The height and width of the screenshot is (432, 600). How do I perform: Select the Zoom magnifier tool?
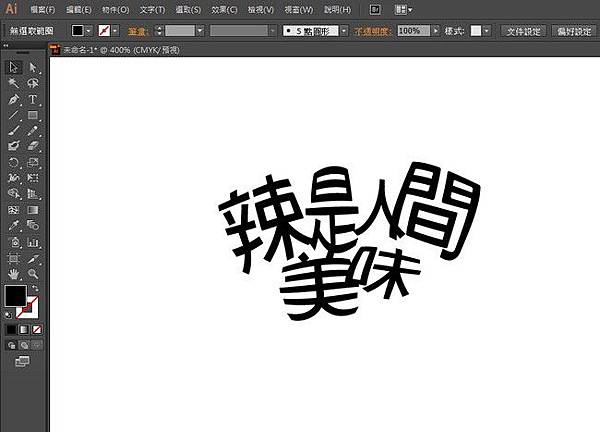(33, 274)
